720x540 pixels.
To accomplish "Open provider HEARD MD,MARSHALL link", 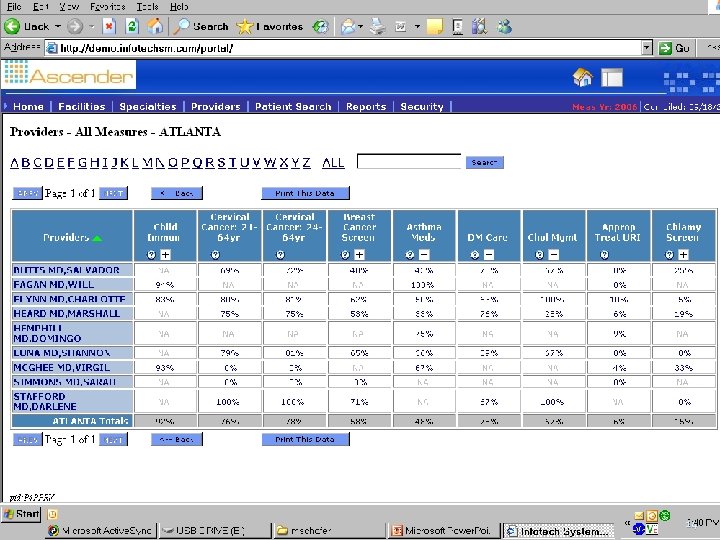I will pyautogui.click(x=67, y=314).
